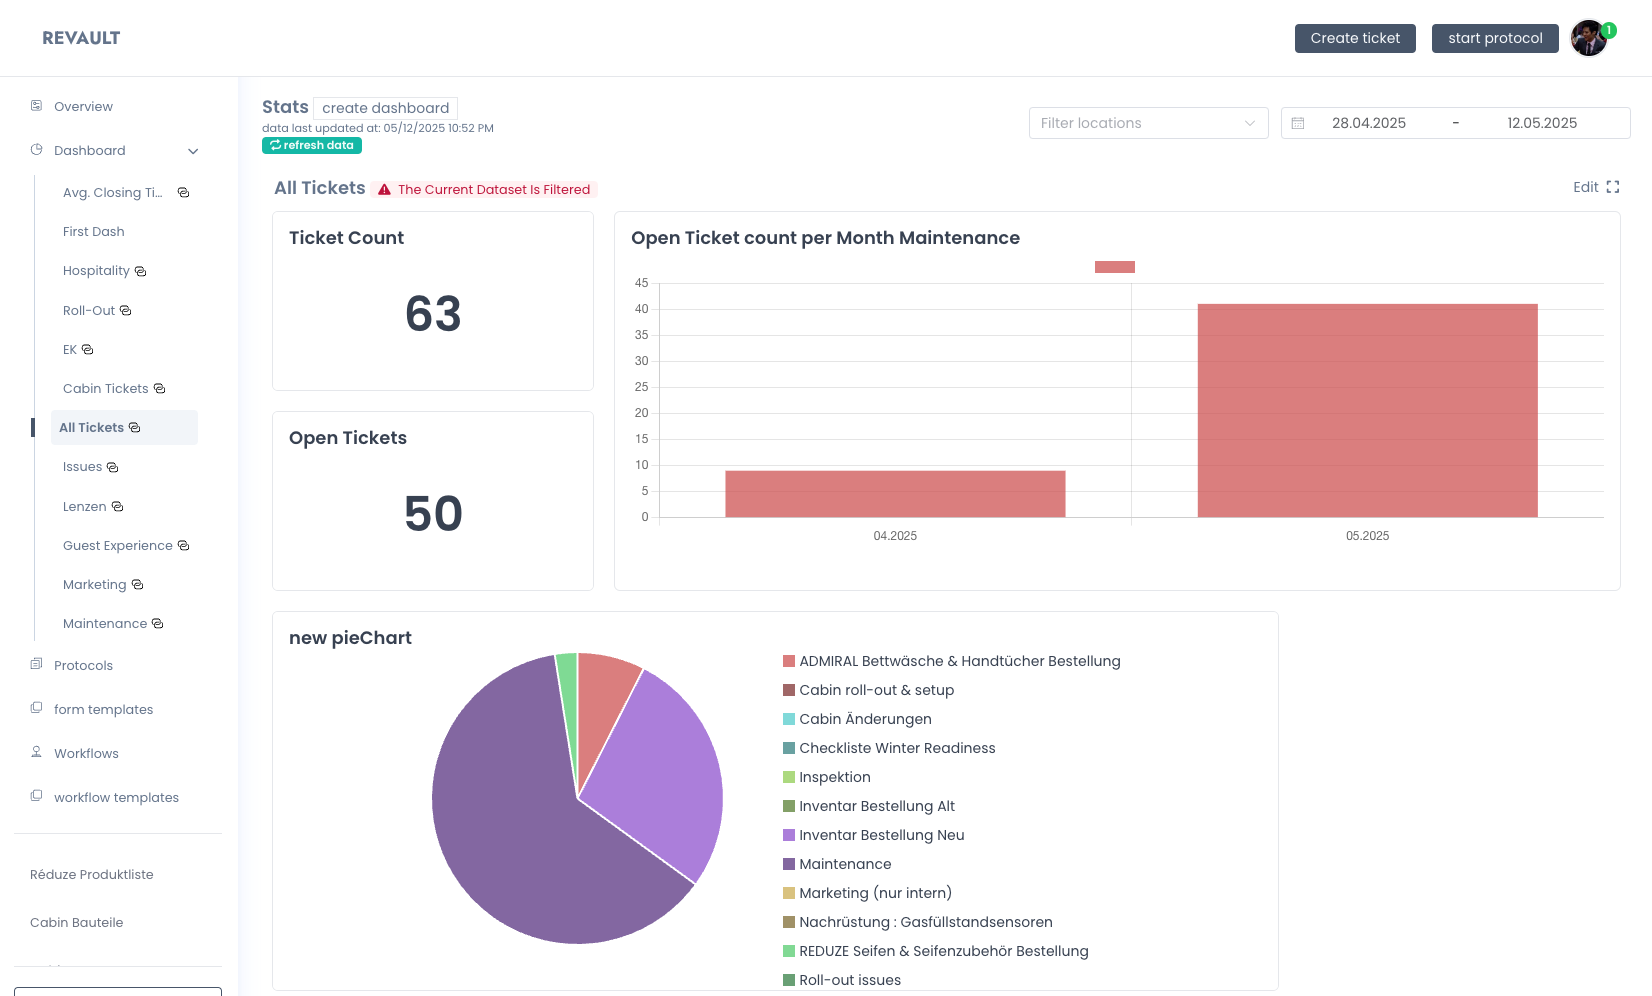Click the copy icon beside All Tickets in sidebar
Screen dimensions: 1652x996
tap(134, 427)
